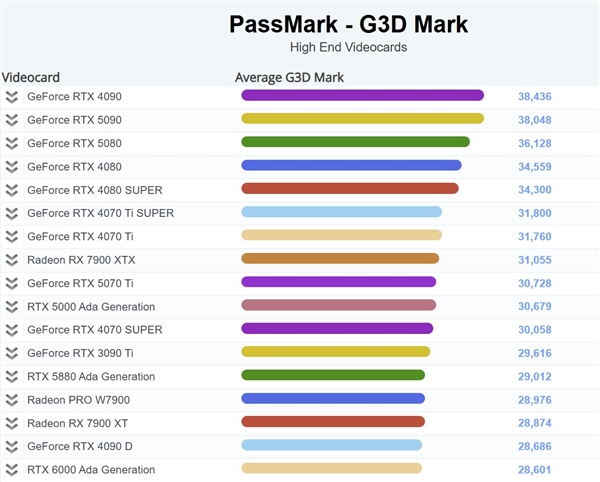Screen dimensions: 600x482
Task: Click the chevron beside Radeon RX 7900 XTX
Action: tap(12, 260)
